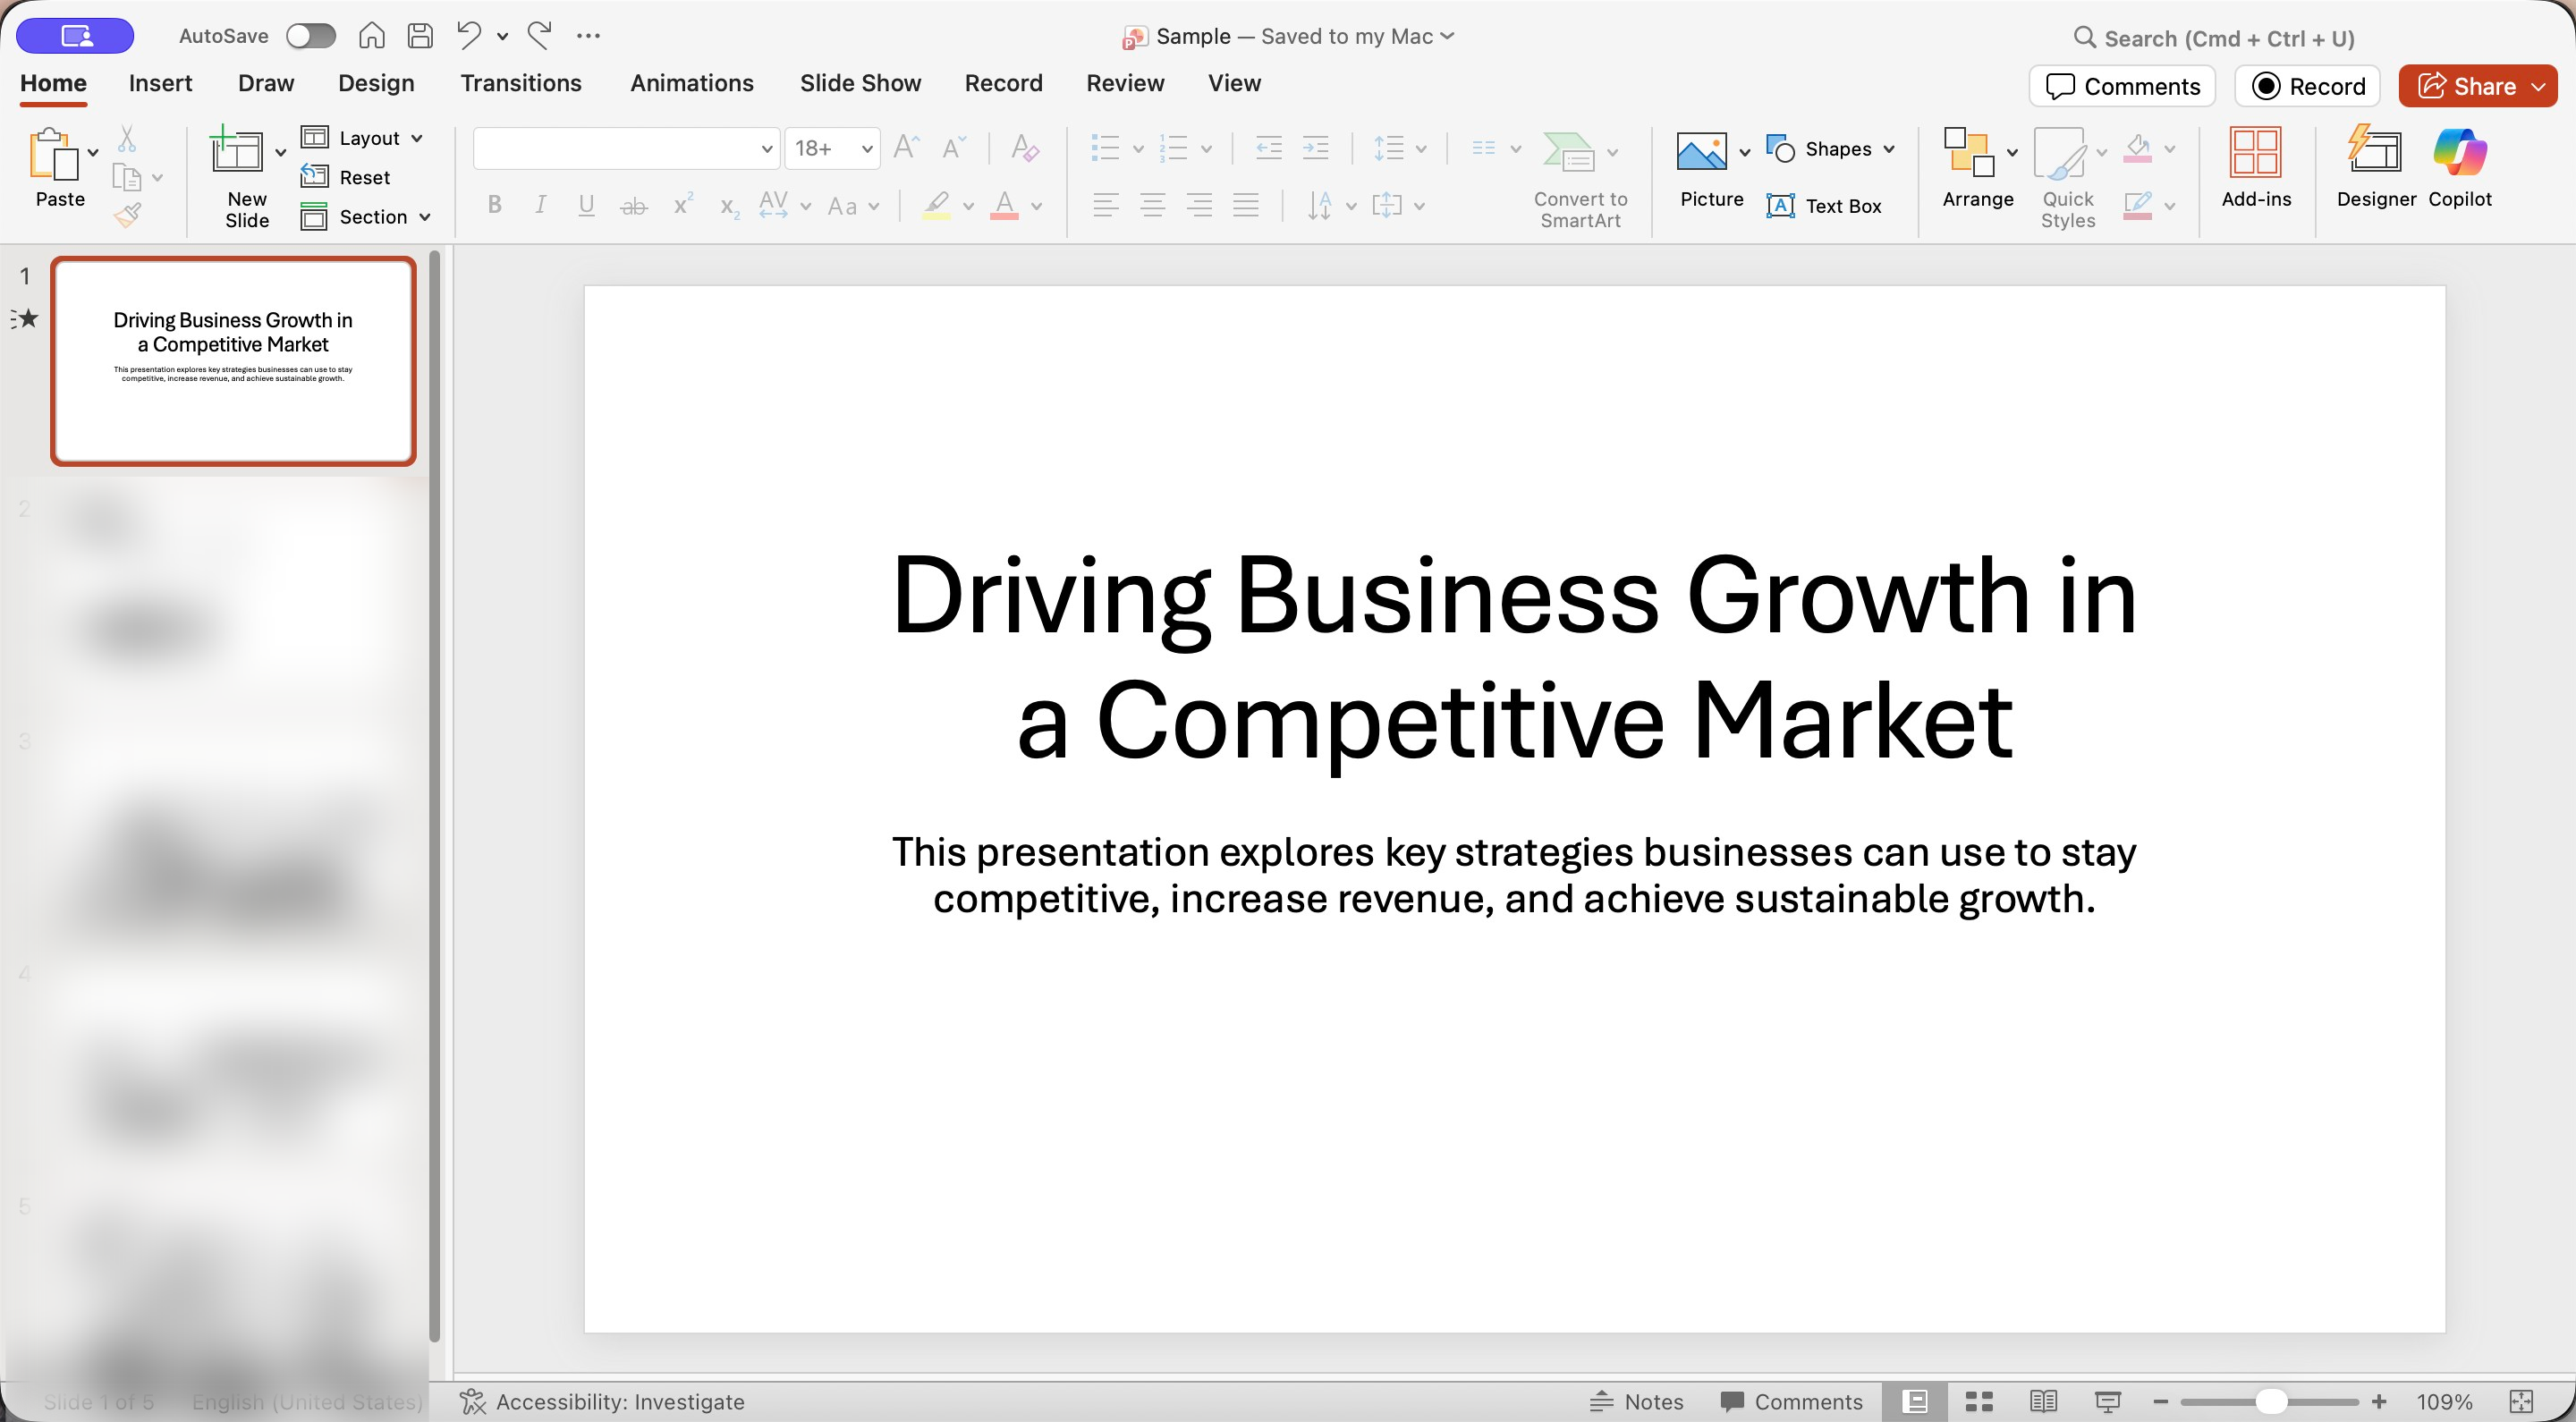Viewport: 2576px width, 1422px height.
Task: Toggle the Notes pane
Action: (x=1637, y=1401)
